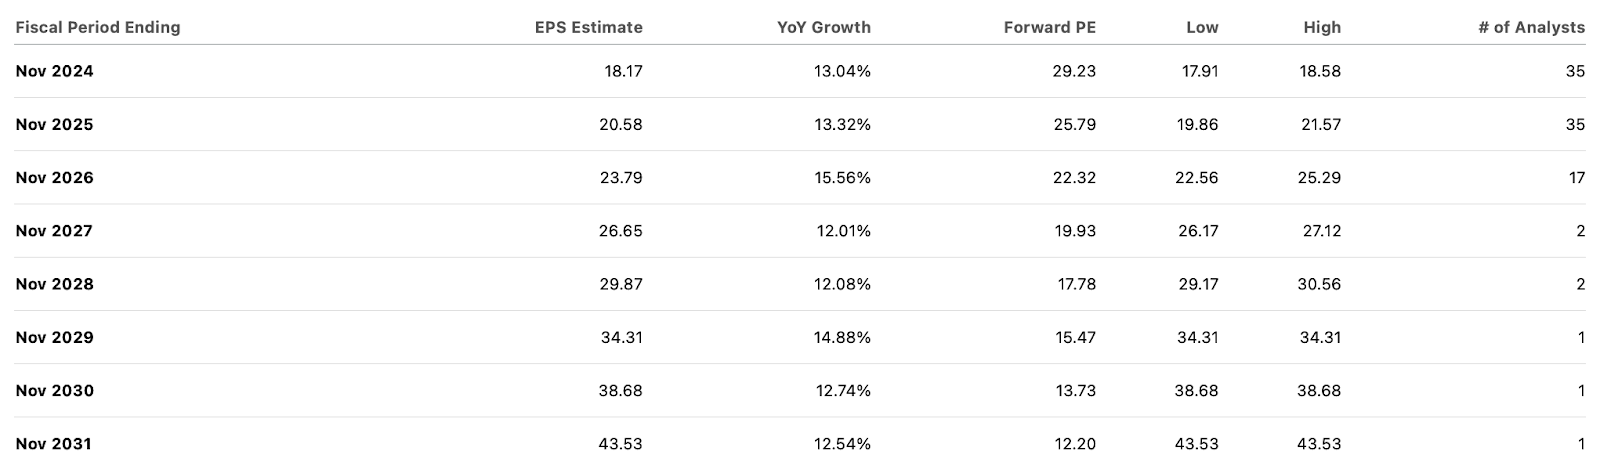The width and height of the screenshot is (1600, 462).
Task: Select the 26.17 Low estimate cell
Action: pos(1198,231)
